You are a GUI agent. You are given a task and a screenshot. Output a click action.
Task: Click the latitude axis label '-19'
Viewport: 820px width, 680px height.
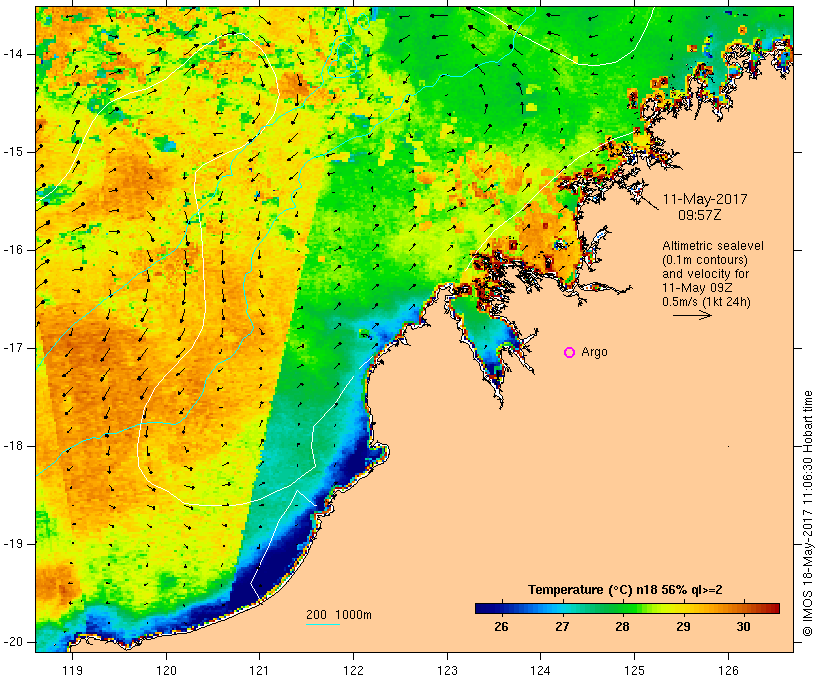tap(12, 544)
